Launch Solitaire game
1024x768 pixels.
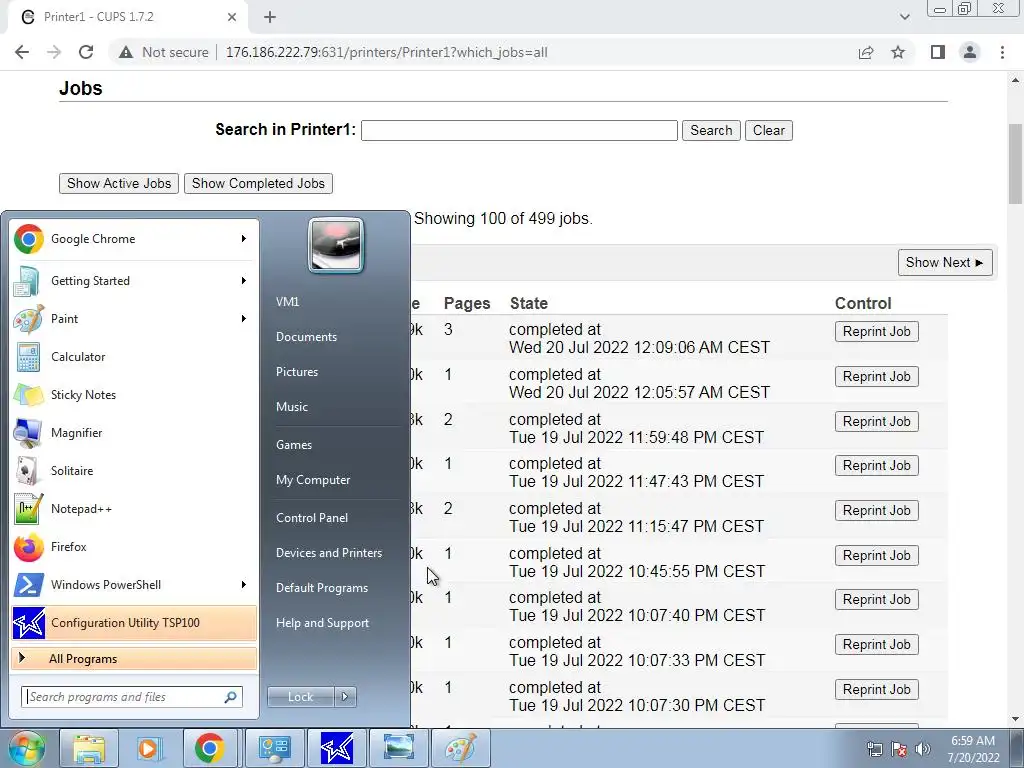point(134,471)
